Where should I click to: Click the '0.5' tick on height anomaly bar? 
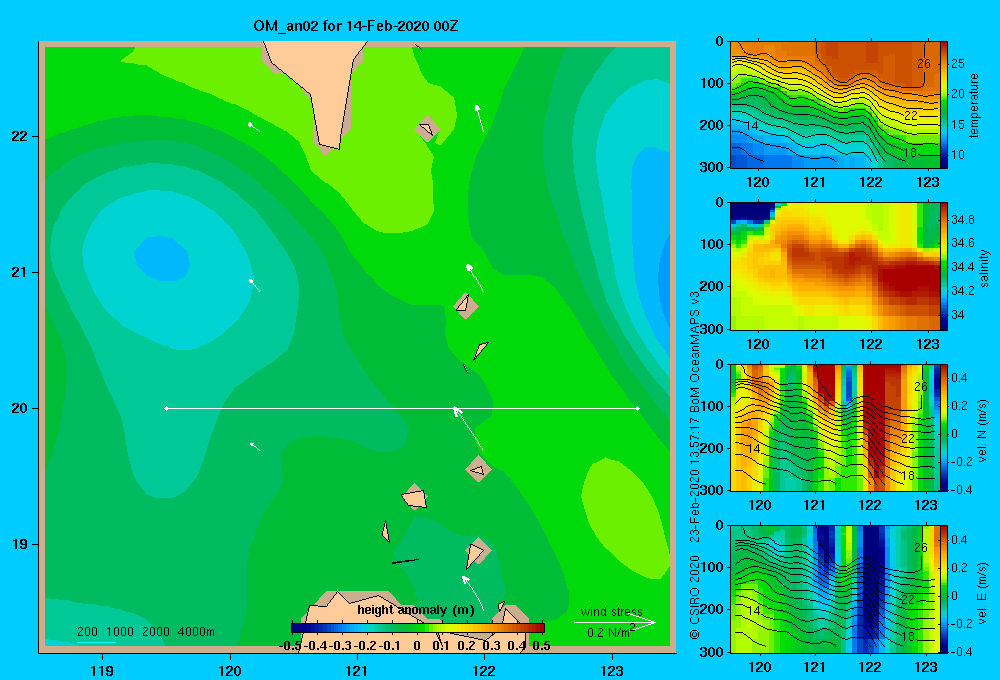(x=541, y=646)
